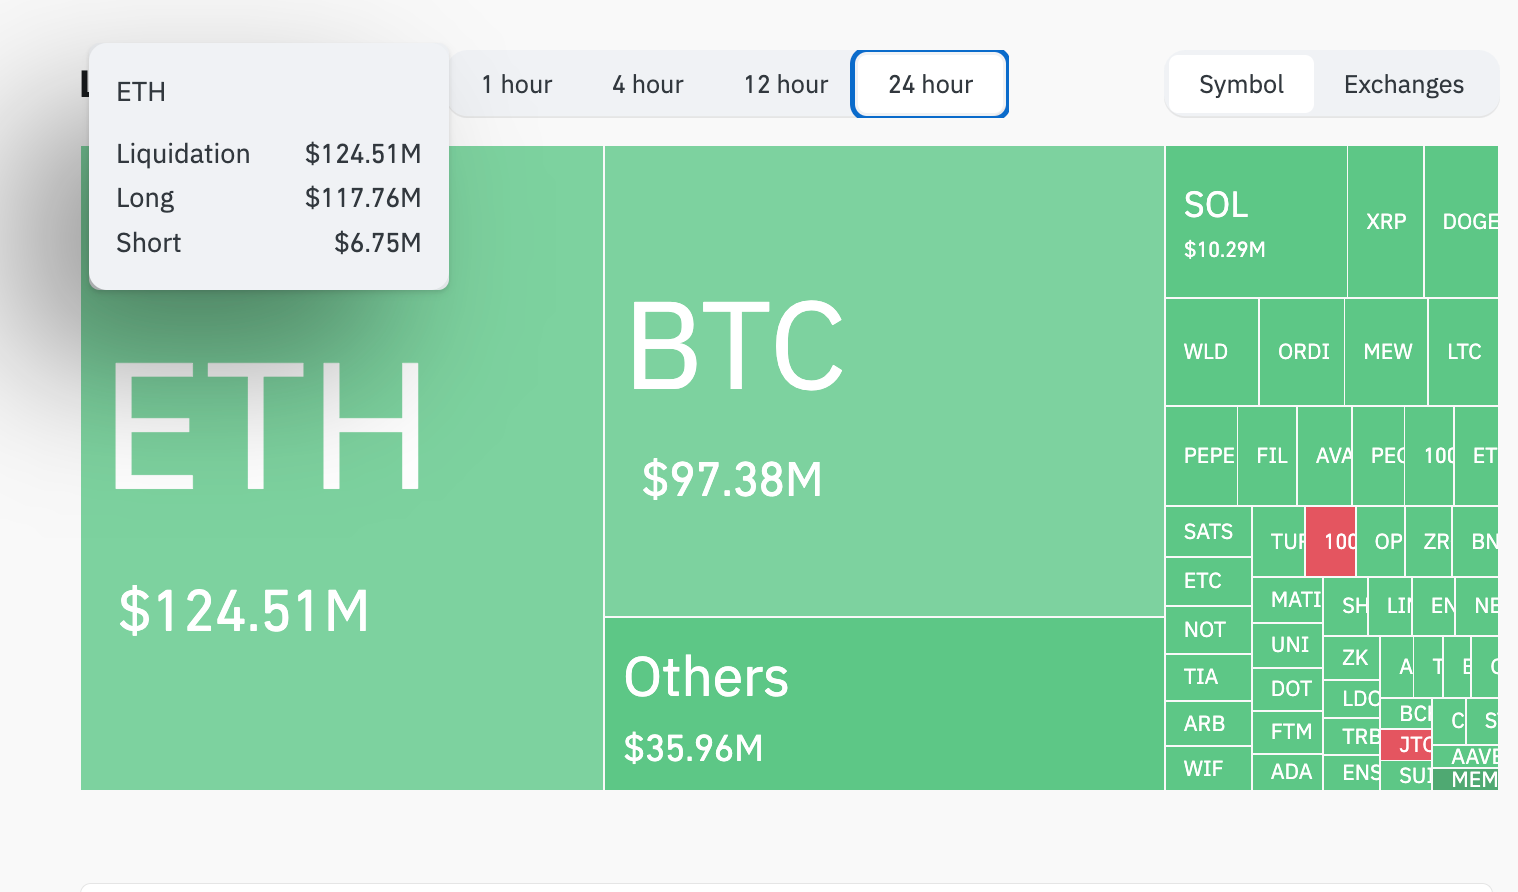1518x892 pixels.
Task: Select the LDO tile
Action: tap(1352, 698)
